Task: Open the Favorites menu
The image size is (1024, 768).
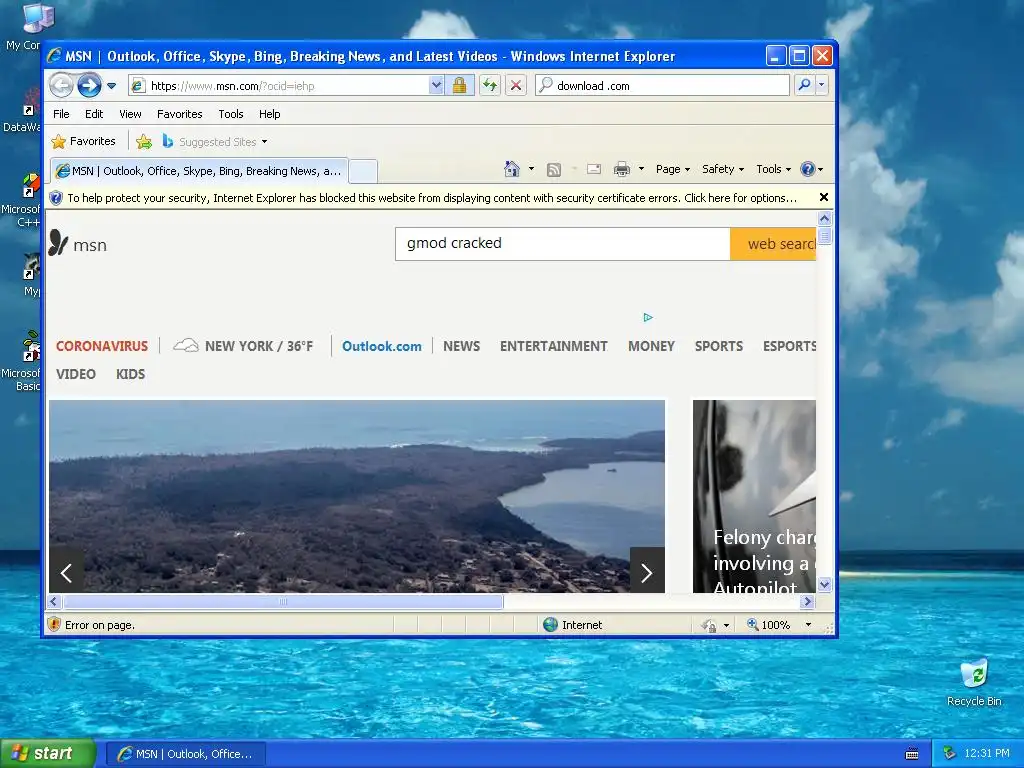Action: pyautogui.click(x=180, y=114)
